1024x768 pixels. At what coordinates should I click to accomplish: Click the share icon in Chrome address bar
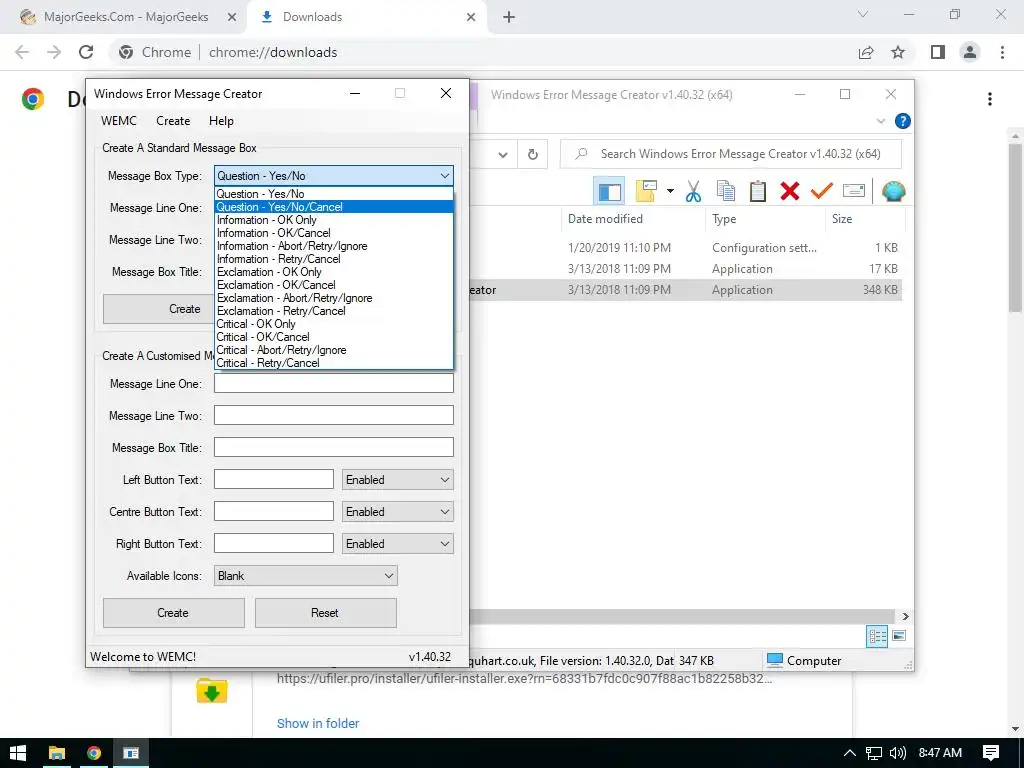coord(866,52)
